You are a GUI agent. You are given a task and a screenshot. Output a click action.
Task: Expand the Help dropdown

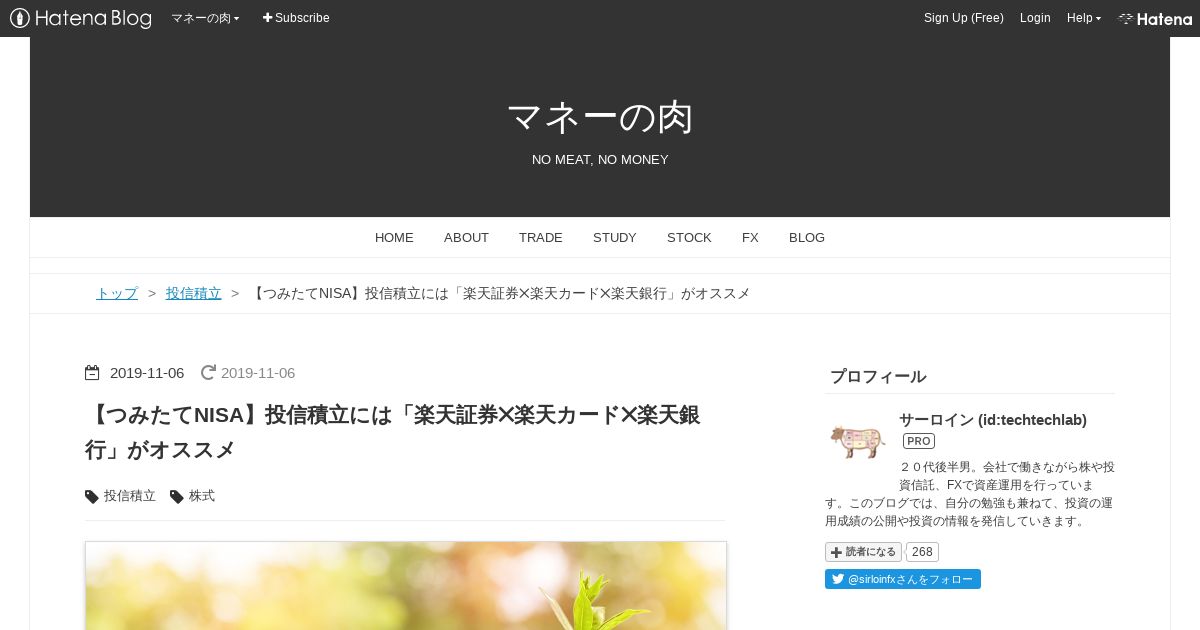point(1084,18)
